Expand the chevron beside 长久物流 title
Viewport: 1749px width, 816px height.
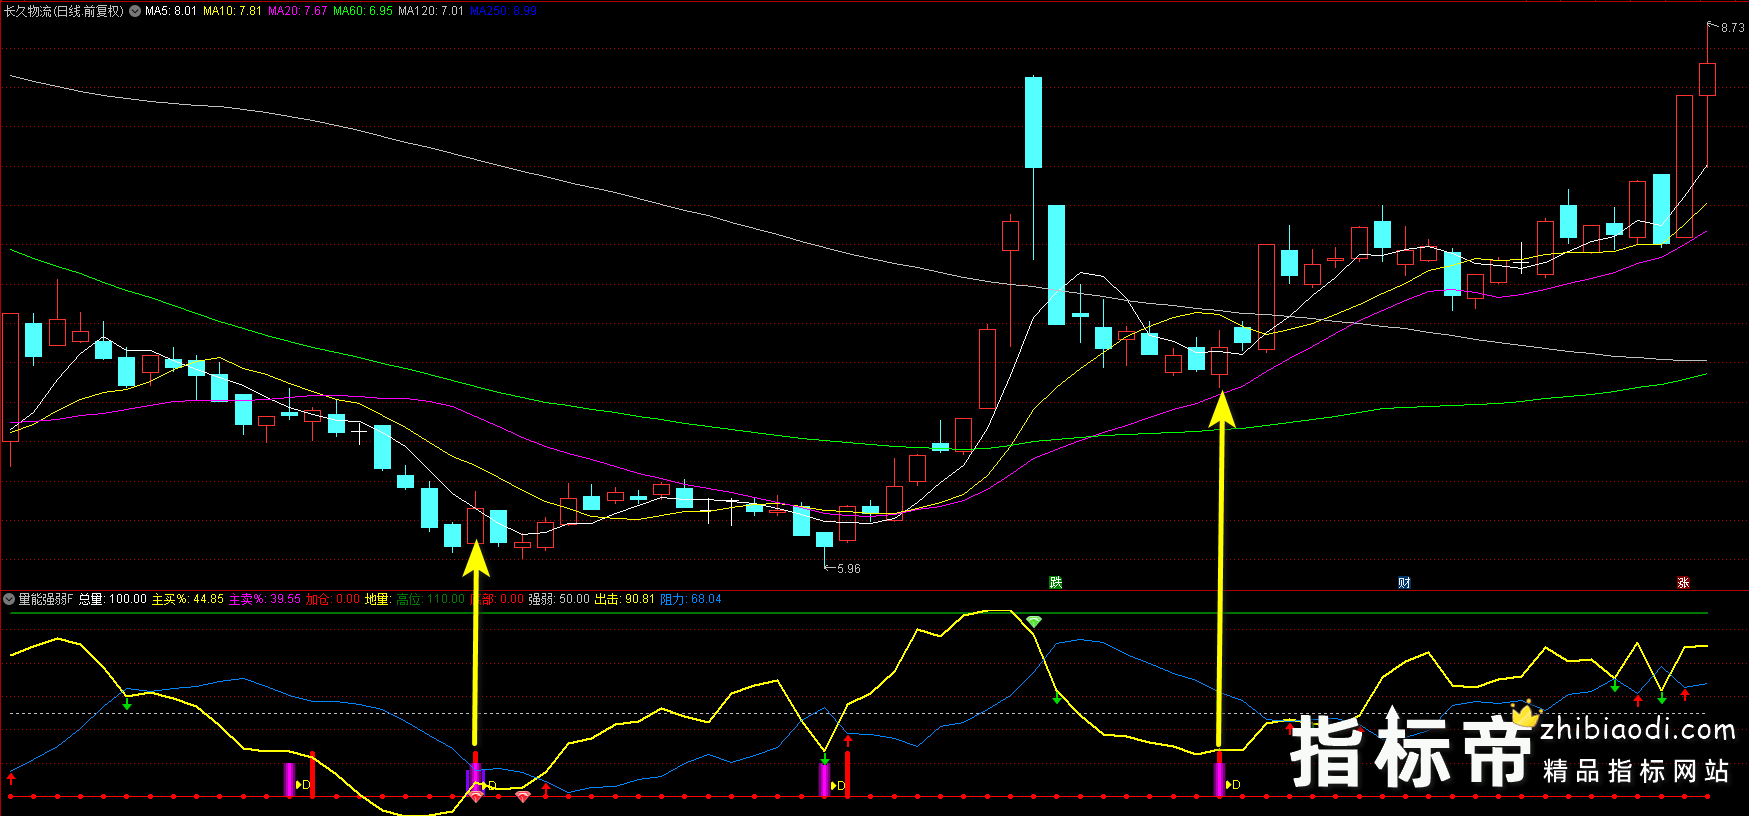tap(134, 11)
